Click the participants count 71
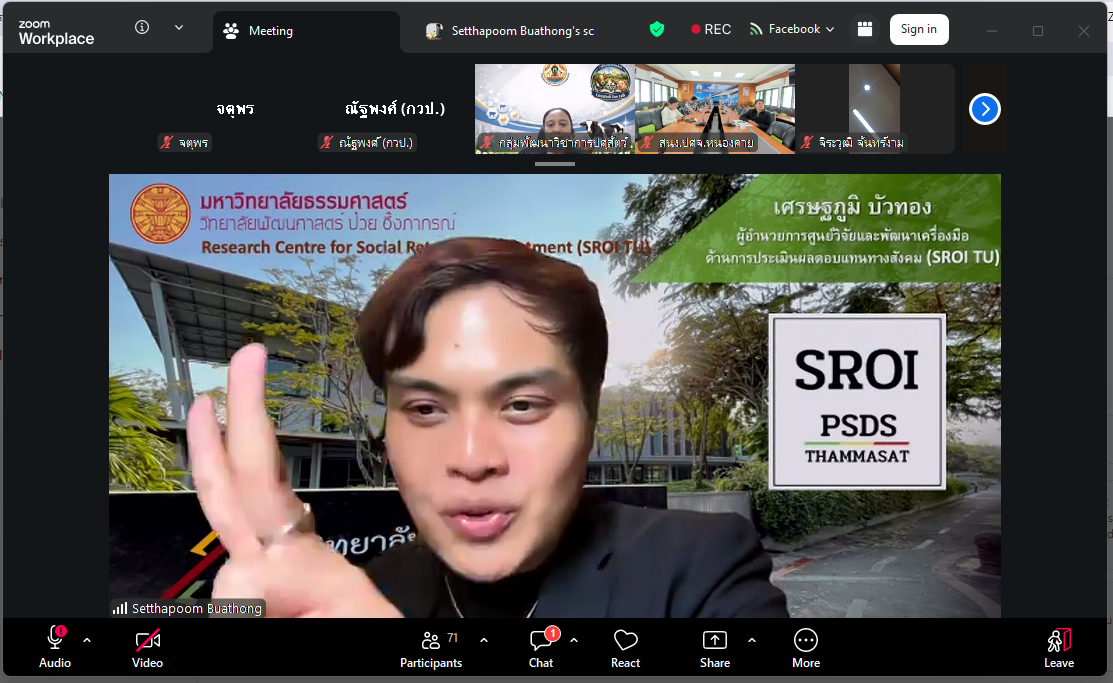The width and height of the screenshot is (1113, 683). pos(452,638)
